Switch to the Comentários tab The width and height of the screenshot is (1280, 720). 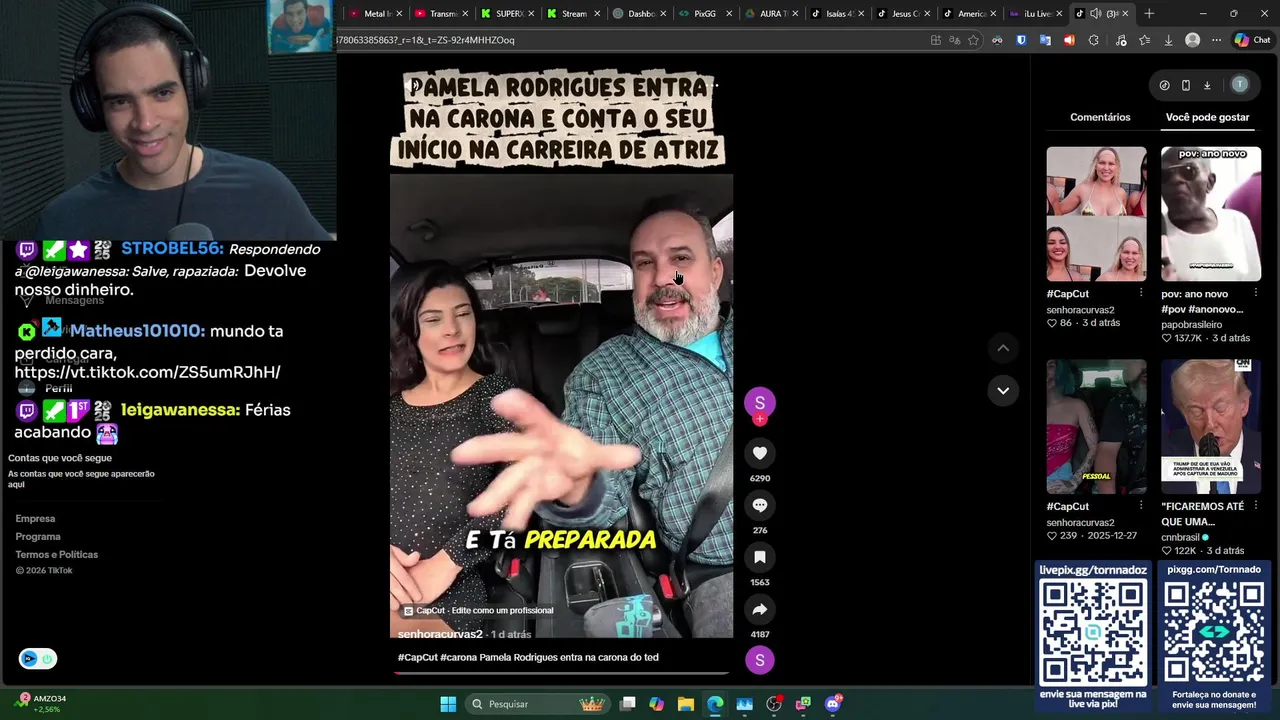tap(1100, 117)
